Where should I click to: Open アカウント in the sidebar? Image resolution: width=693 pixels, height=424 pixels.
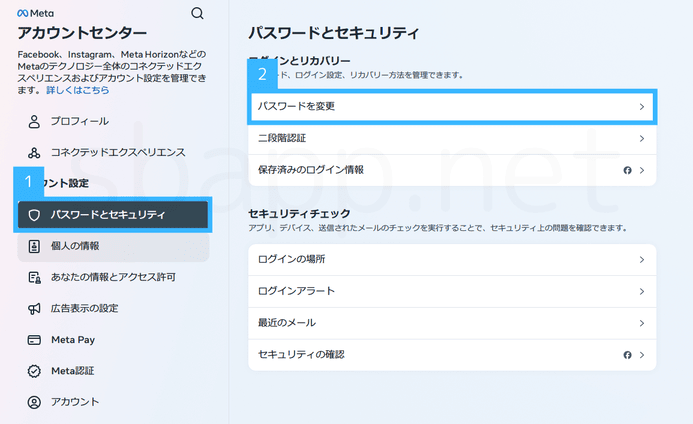coord(113,402)
